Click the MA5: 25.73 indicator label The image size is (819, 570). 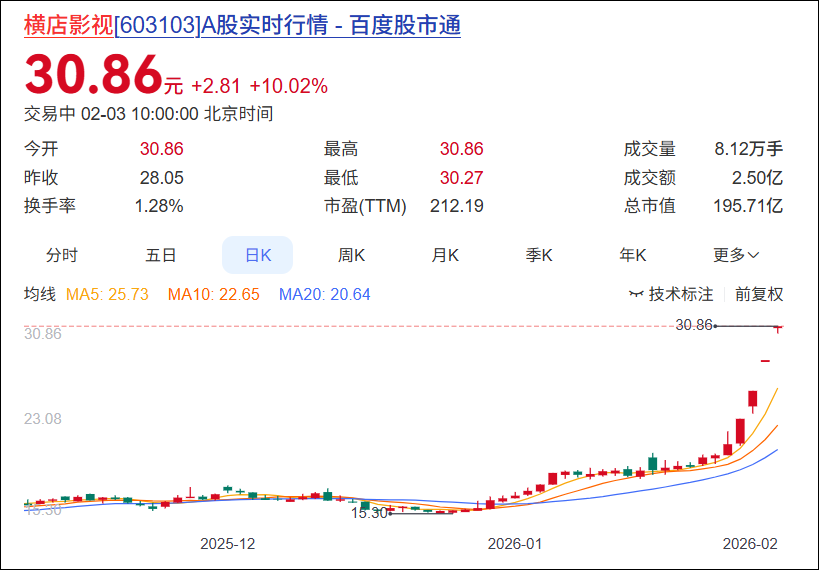(107, 294)
